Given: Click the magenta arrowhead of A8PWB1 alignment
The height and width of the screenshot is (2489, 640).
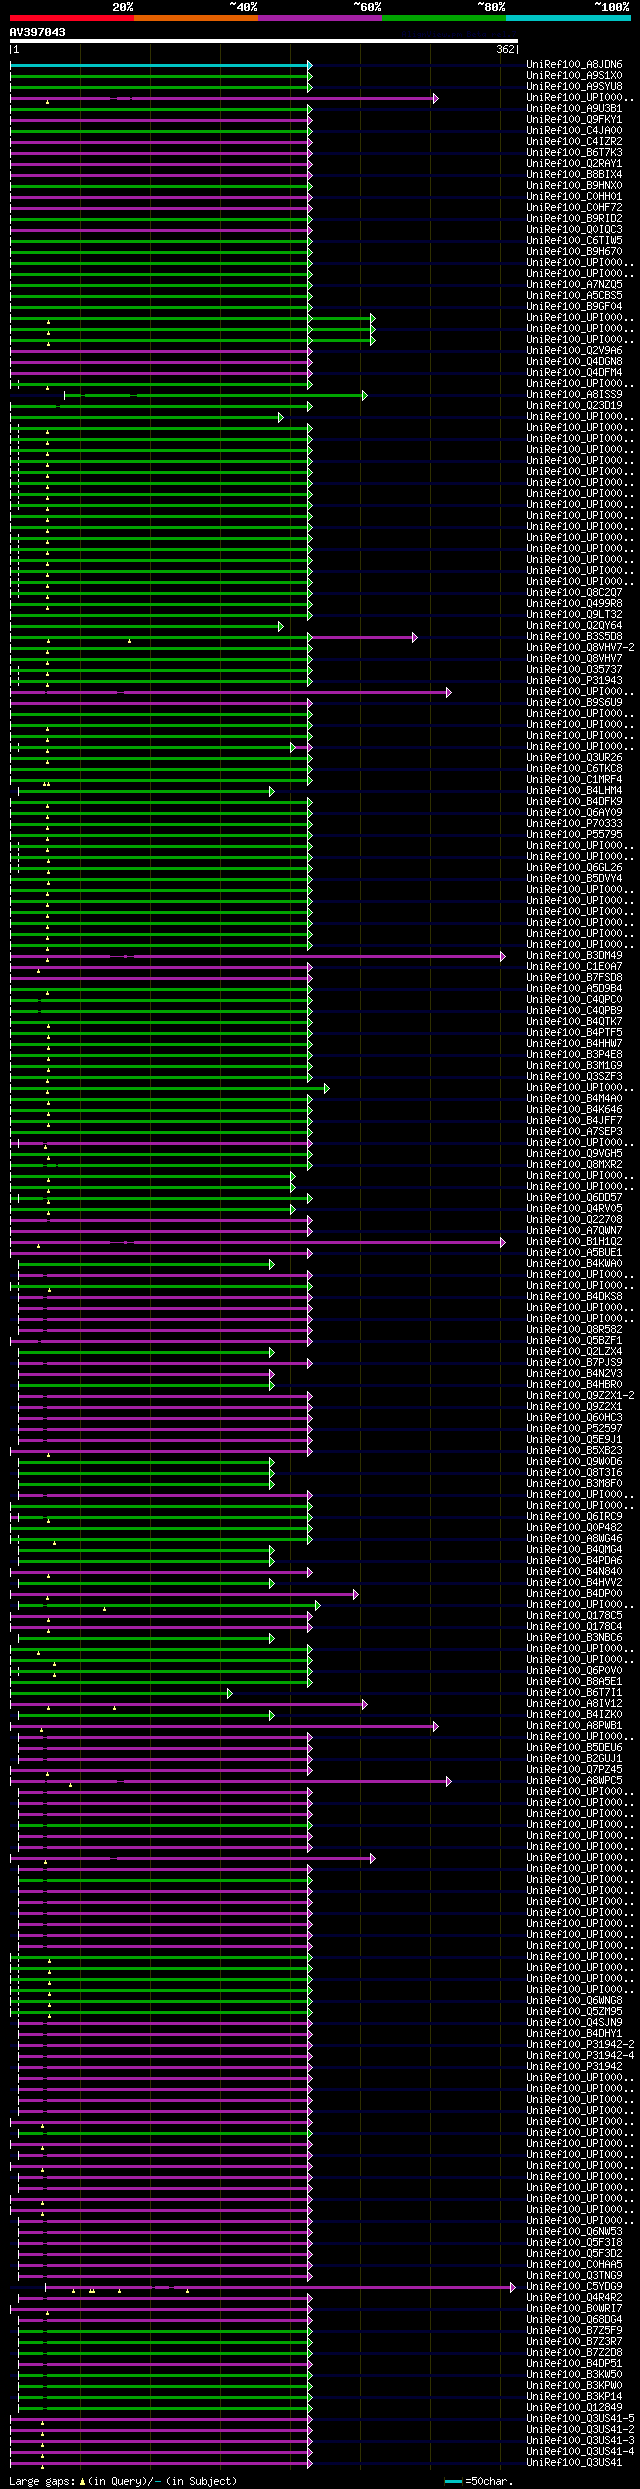Looking at the screenshot, I should pos(435,1727).
